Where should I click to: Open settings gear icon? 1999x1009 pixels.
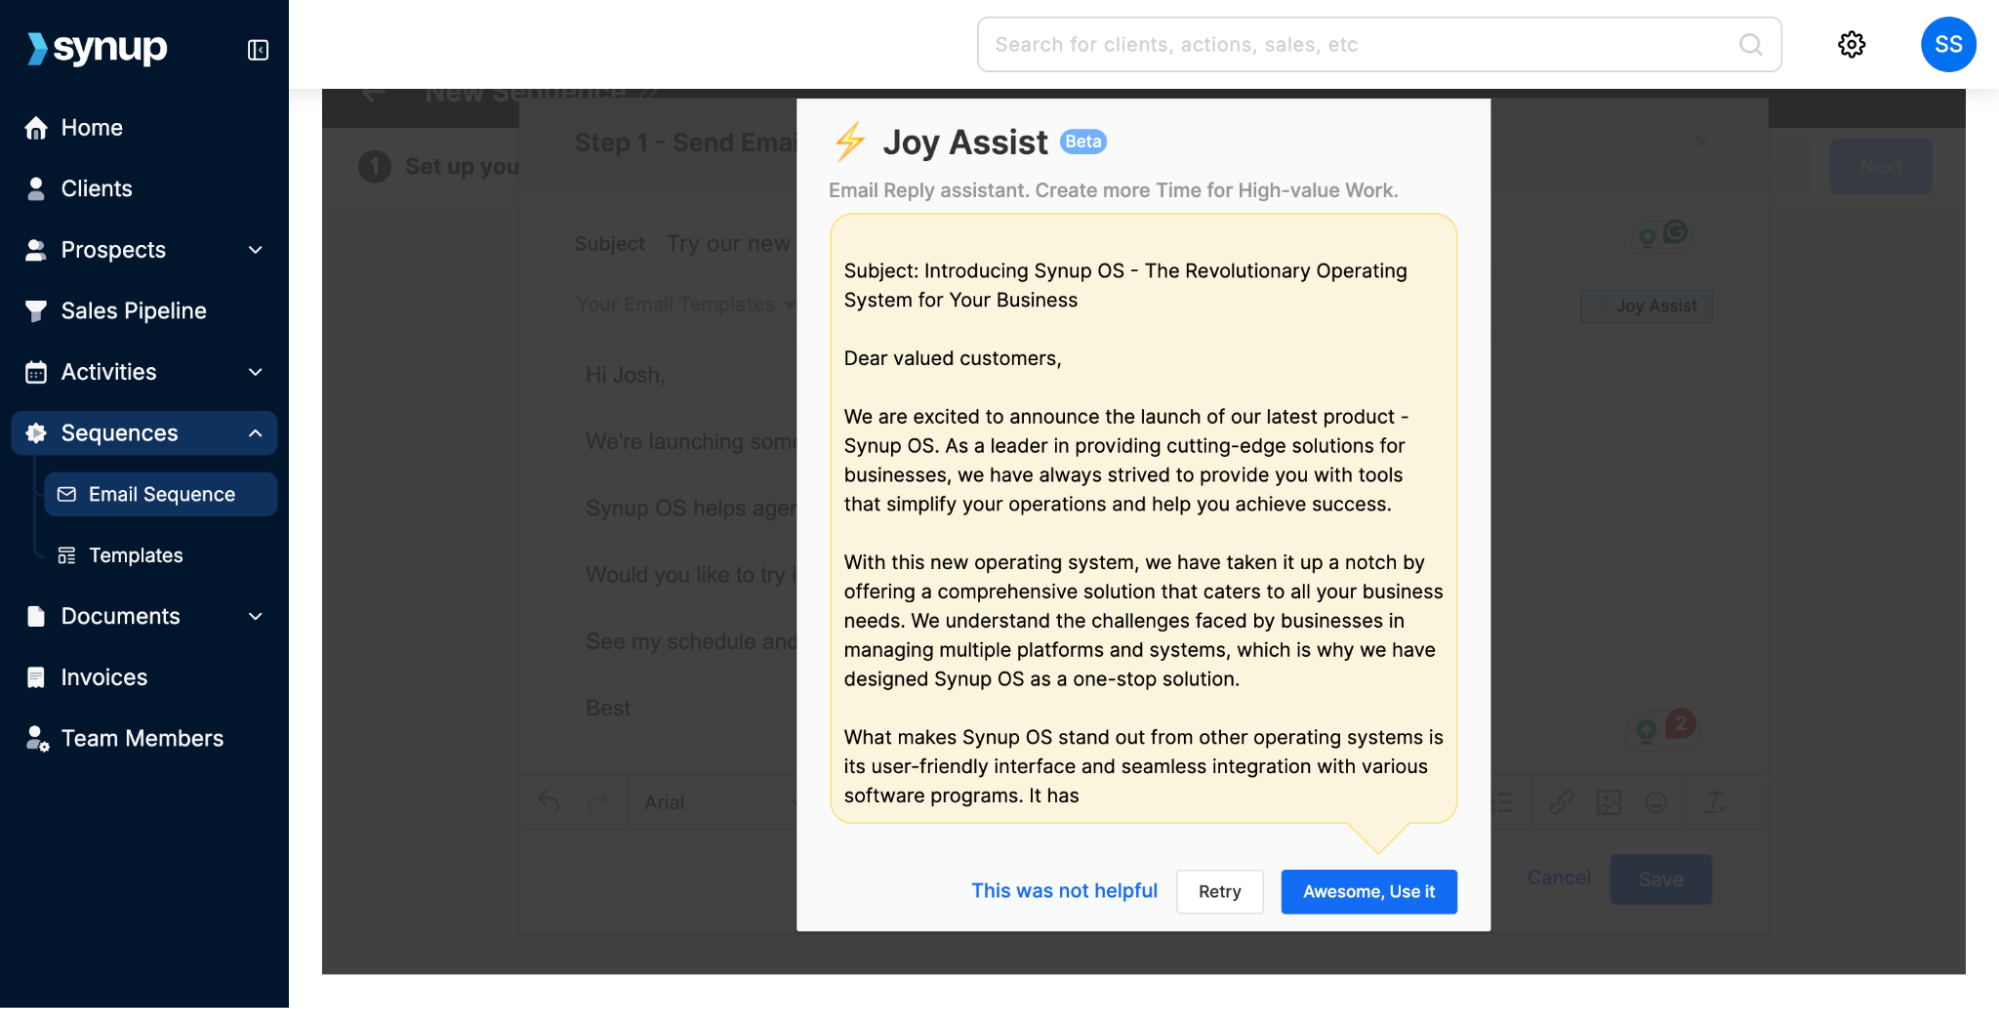(1851, 44)
